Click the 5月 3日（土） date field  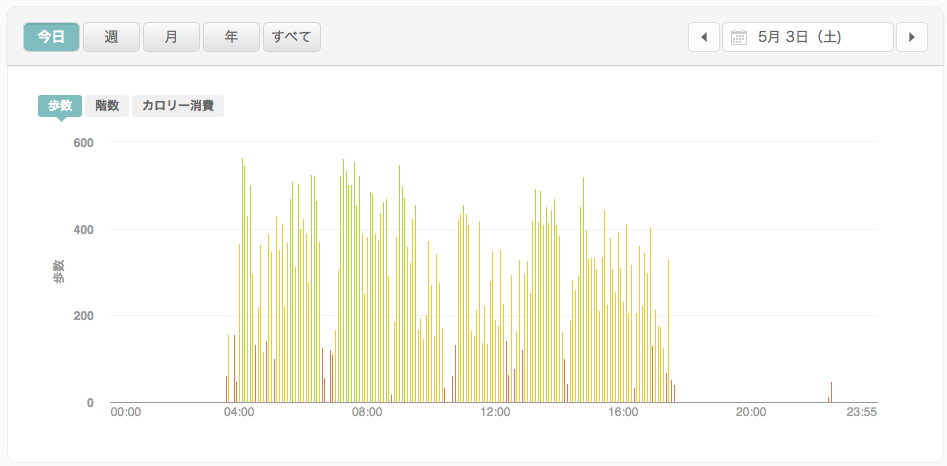click(807, 37)
